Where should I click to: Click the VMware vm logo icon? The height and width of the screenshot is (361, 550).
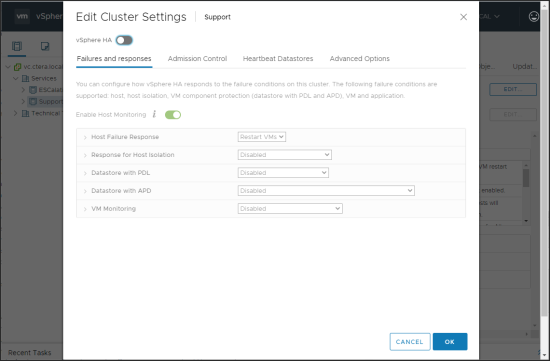pyautogui.click(x=22, y=16)
